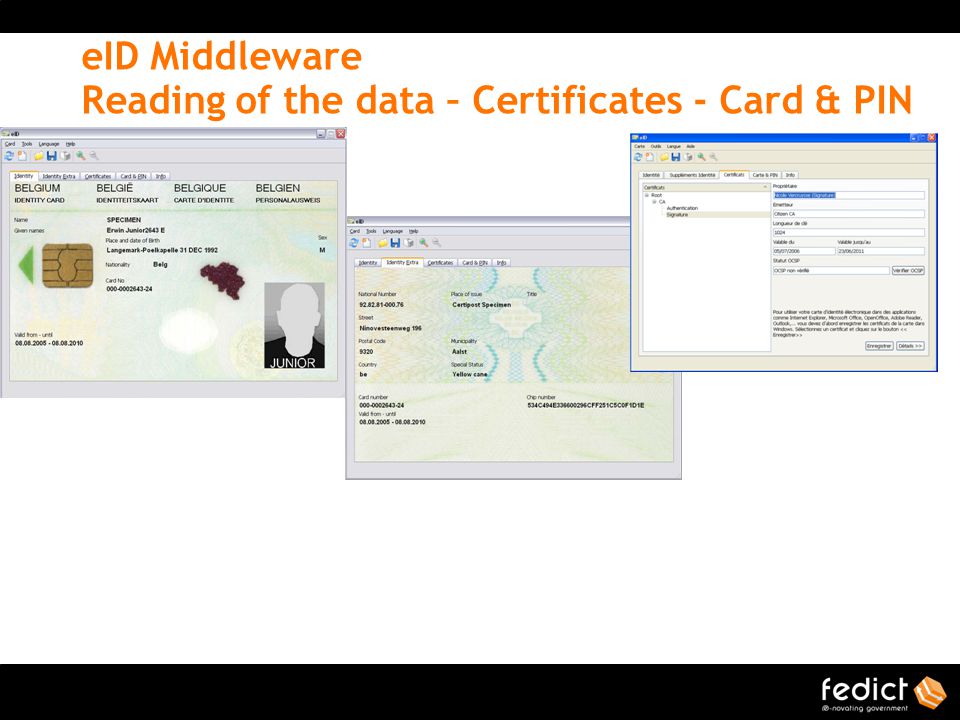Click the Vérifier OCSP button
Image resolution: width=960 pixels, height=720 pixels.
(908, 271)
